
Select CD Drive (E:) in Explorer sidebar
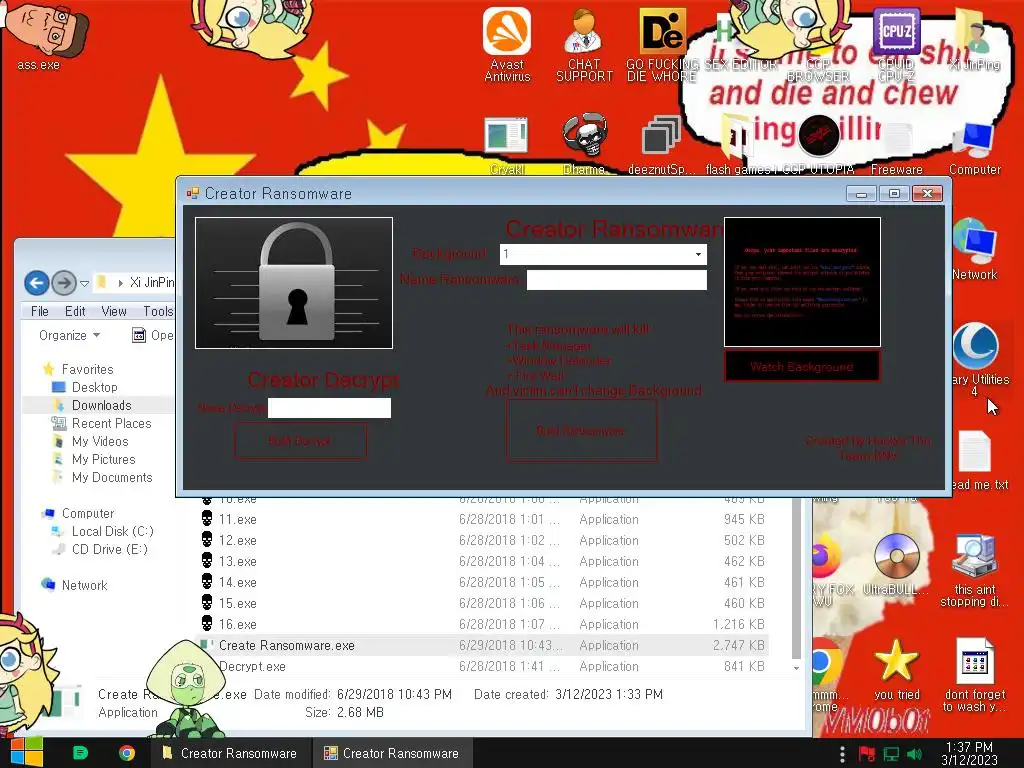[109, 549]
